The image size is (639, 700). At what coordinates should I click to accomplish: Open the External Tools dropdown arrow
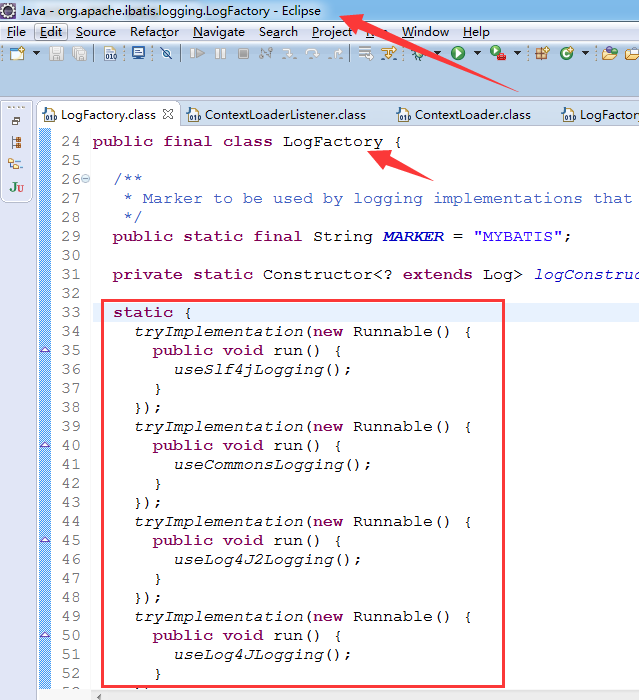coord(517,54)
